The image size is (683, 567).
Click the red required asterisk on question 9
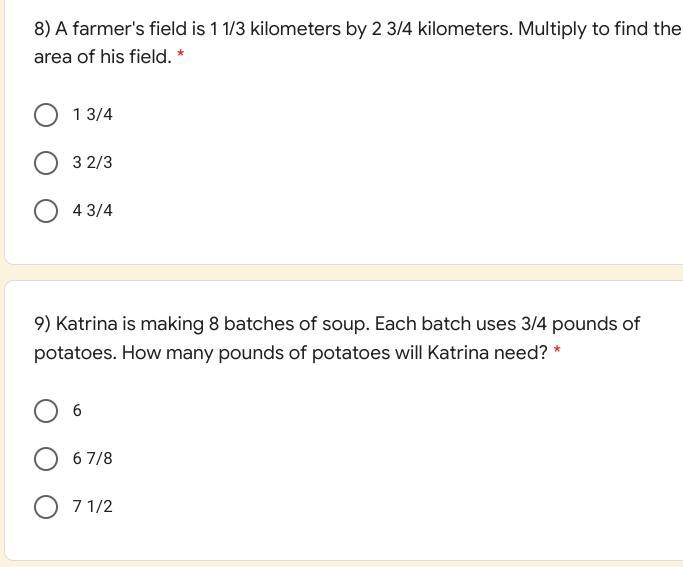coord(556,350)
